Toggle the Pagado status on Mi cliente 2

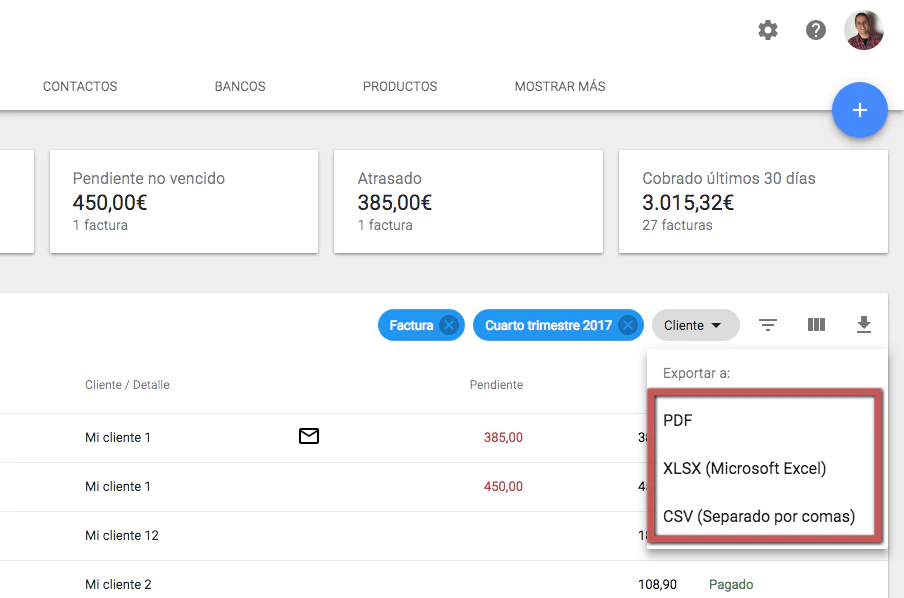pyautogui.click(x=730, y=584)
